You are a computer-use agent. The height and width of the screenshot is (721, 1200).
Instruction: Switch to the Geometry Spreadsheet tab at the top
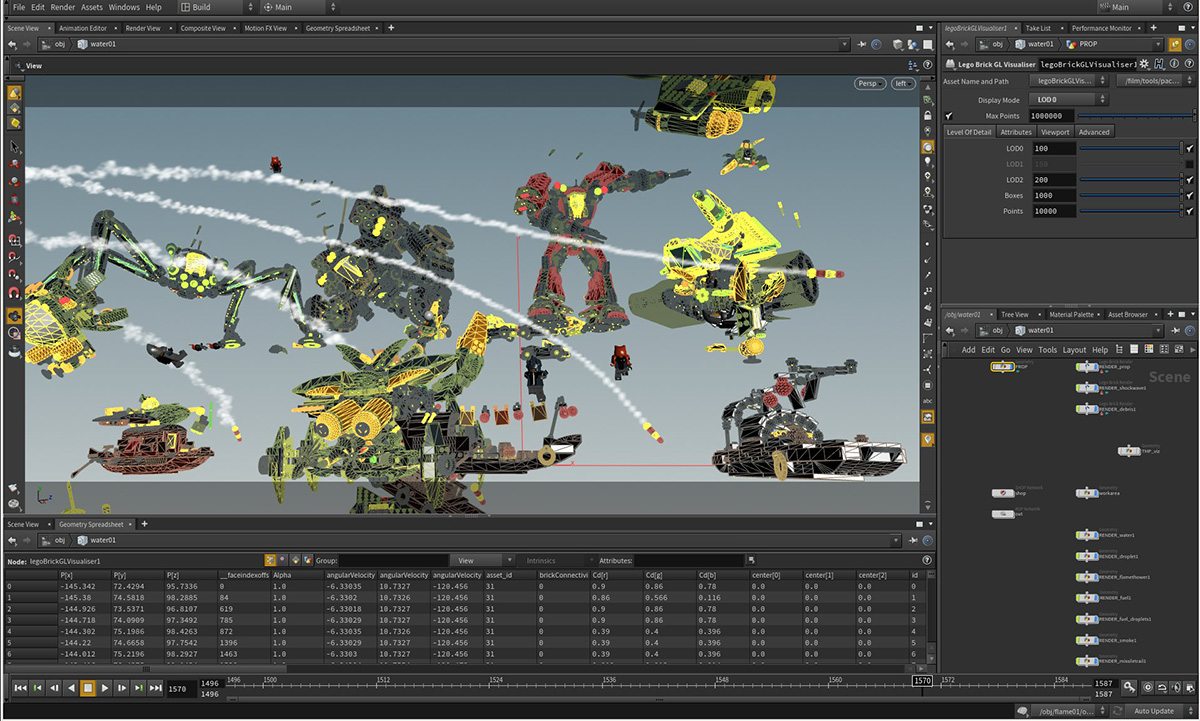pyautogui.click(x=338, y=28)
